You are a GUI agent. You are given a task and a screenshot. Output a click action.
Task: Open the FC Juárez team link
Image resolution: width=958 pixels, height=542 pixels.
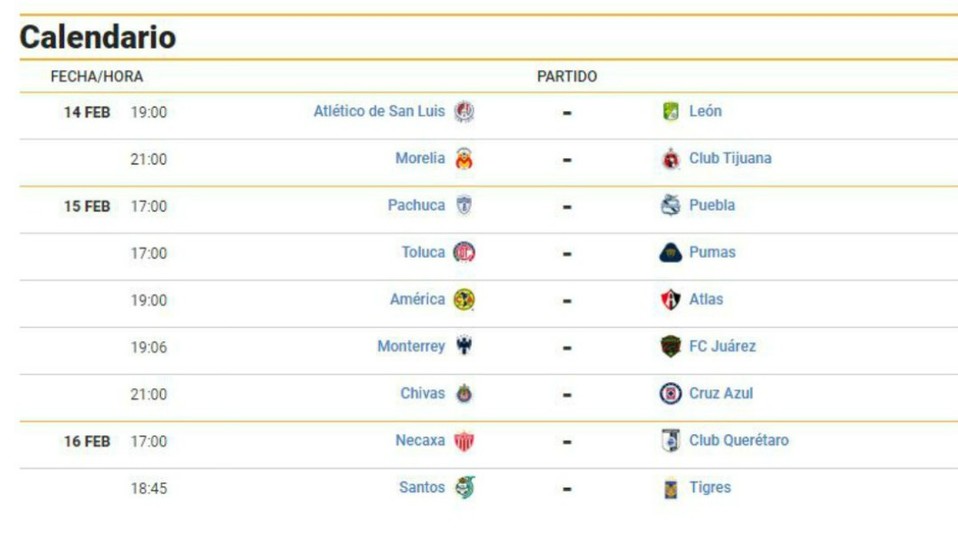722,346
